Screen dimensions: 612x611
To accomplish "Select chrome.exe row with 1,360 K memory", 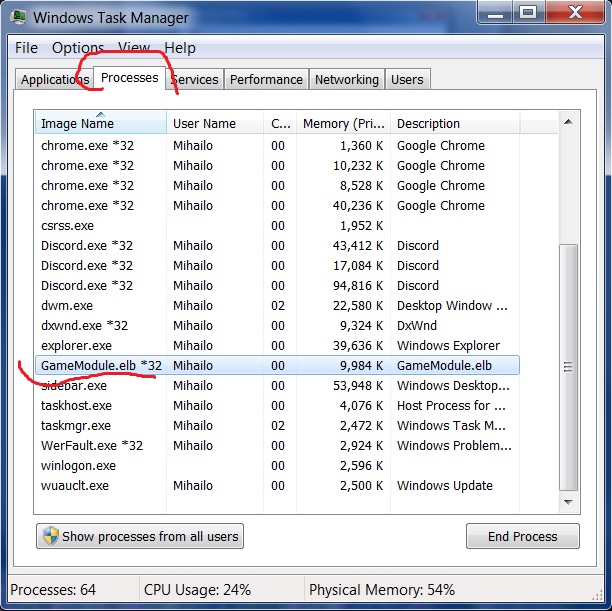I will [277, 146].
